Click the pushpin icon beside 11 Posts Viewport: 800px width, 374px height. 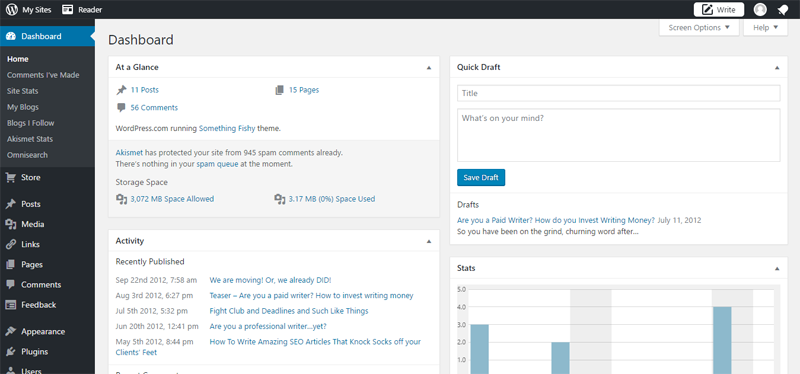click(121, 90)
